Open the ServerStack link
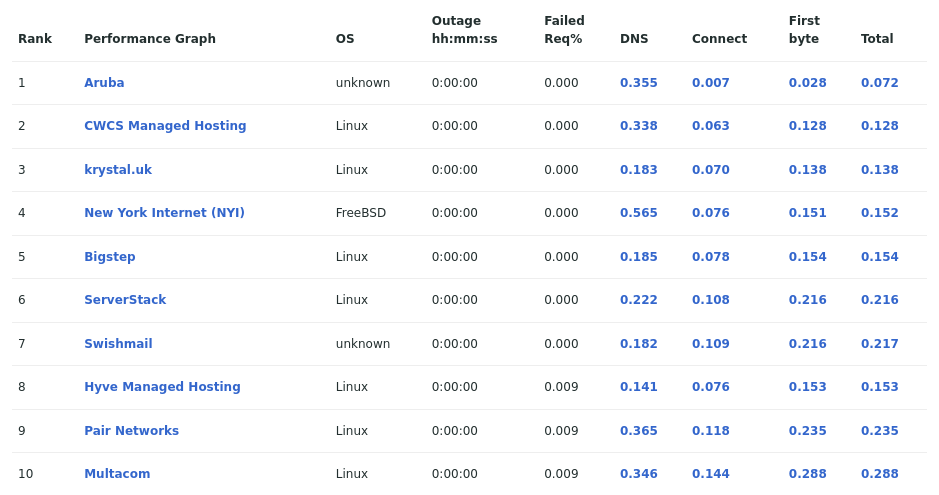 pos(125,299)
